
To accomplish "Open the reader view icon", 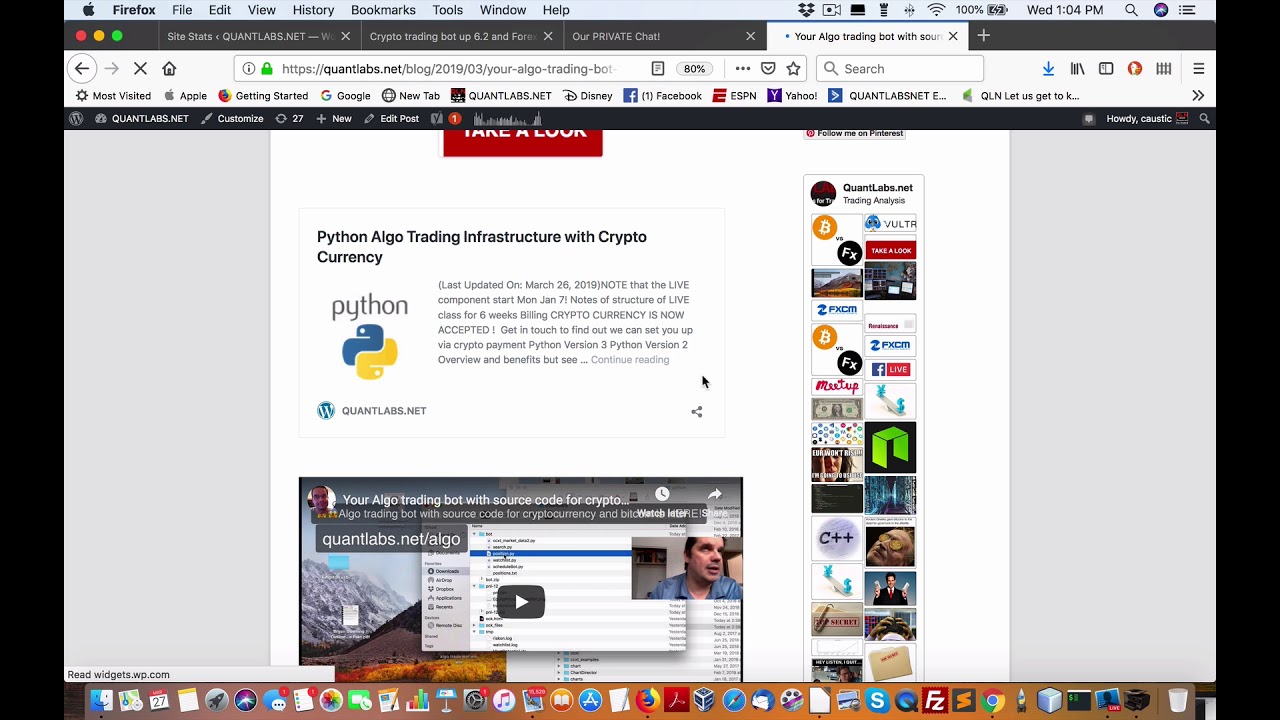I will click(657, 69).
